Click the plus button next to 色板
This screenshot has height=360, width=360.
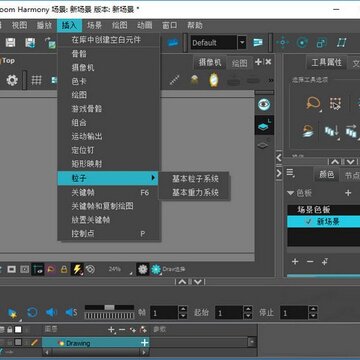click(x=348, y=193)
